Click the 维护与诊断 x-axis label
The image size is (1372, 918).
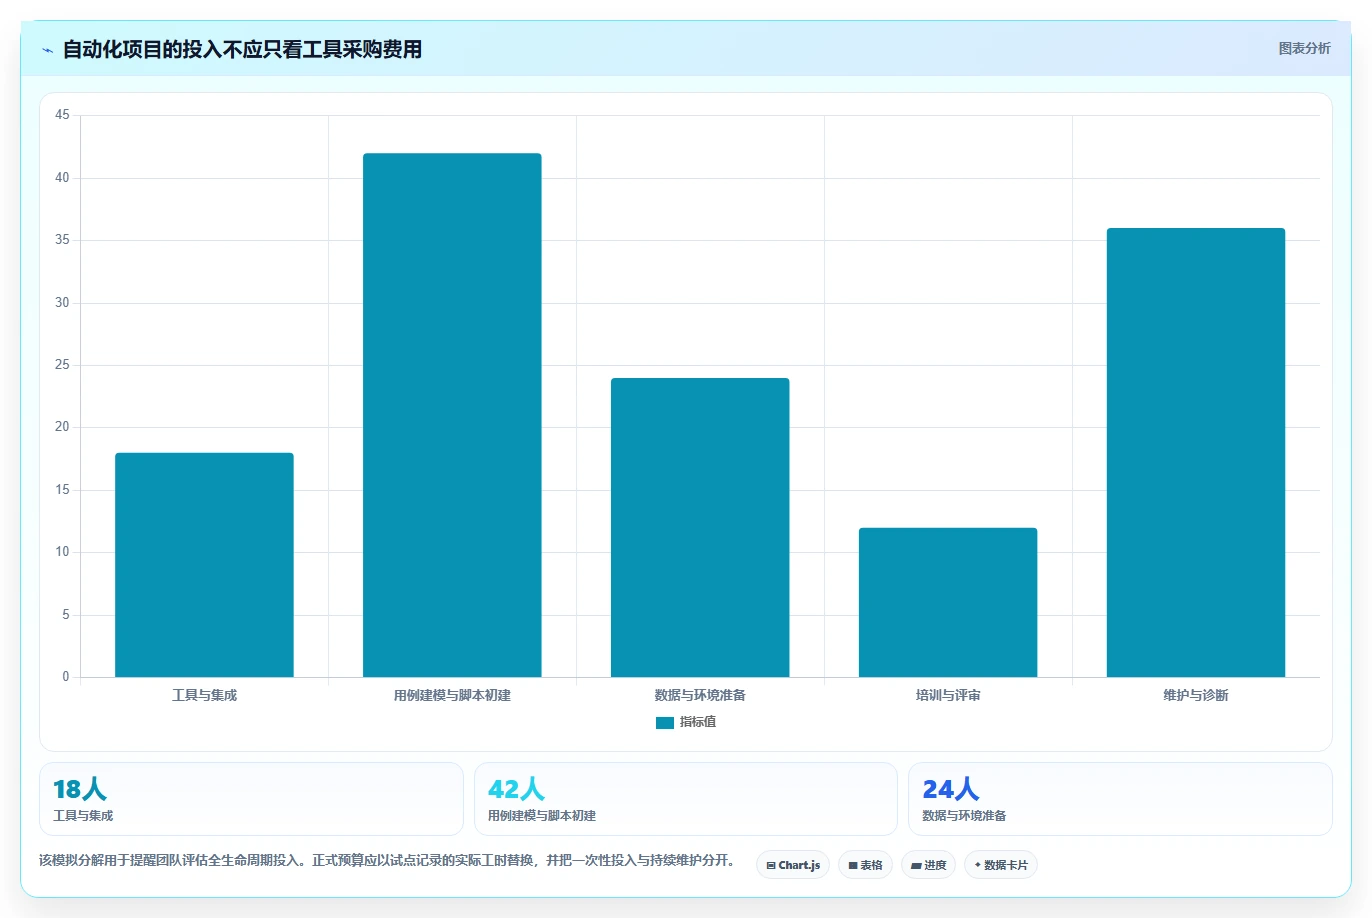coord(1196,695)
